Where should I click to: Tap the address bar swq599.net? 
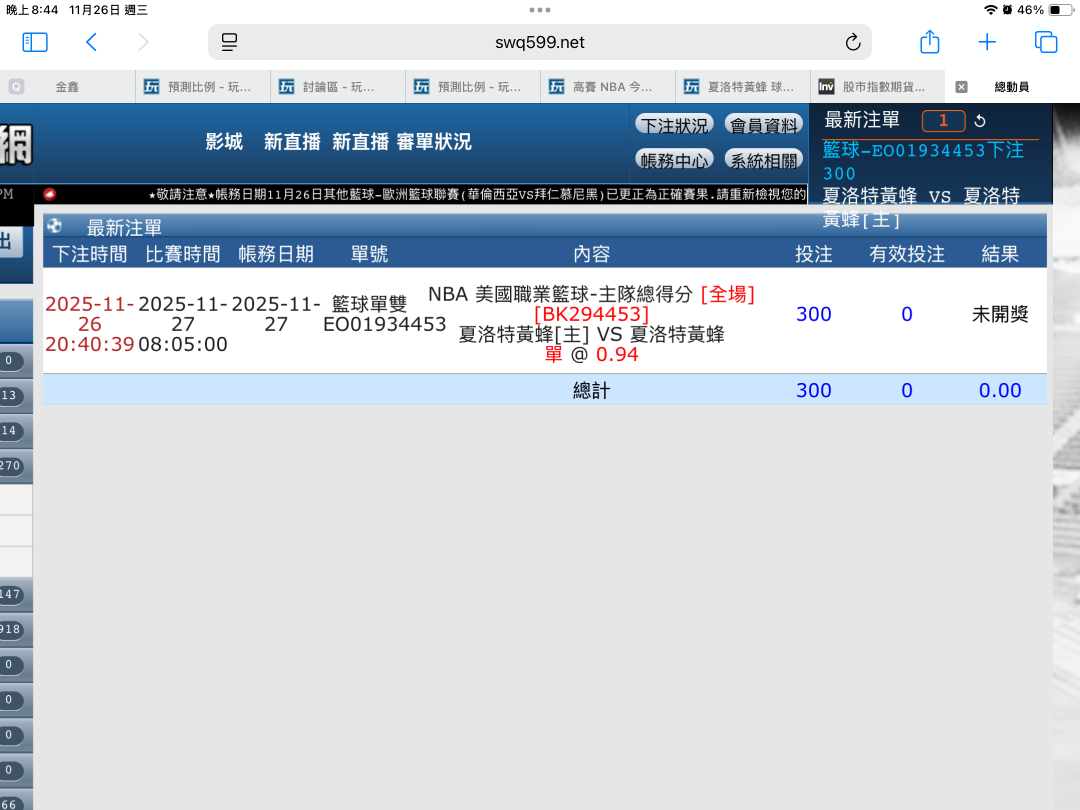[x=539, y=42]
